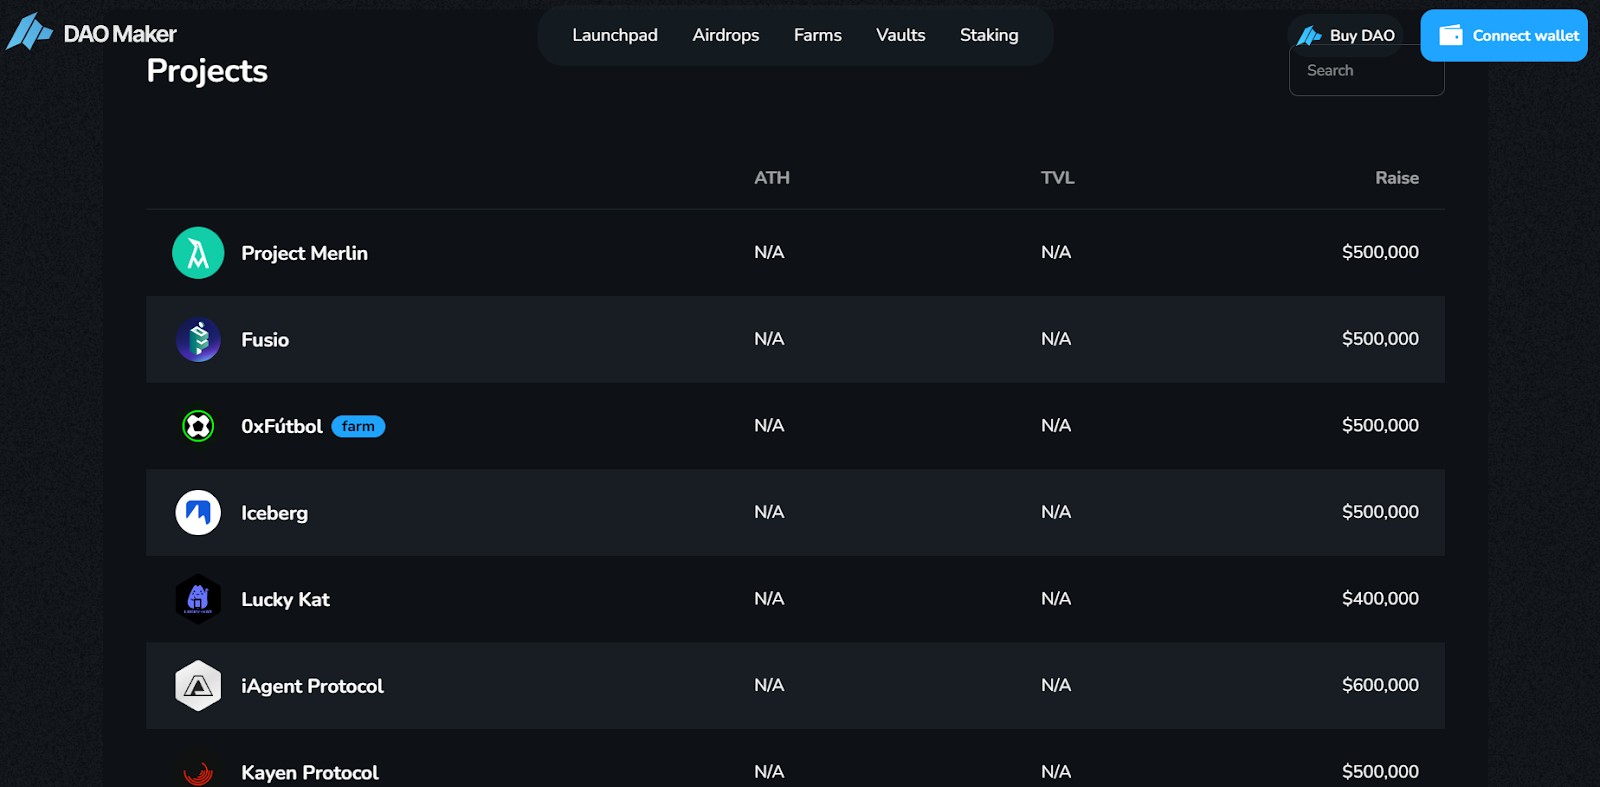The height and width of the screenshot is (787, 1600).
Task: Open the Iceberg project
Action: 274,513
